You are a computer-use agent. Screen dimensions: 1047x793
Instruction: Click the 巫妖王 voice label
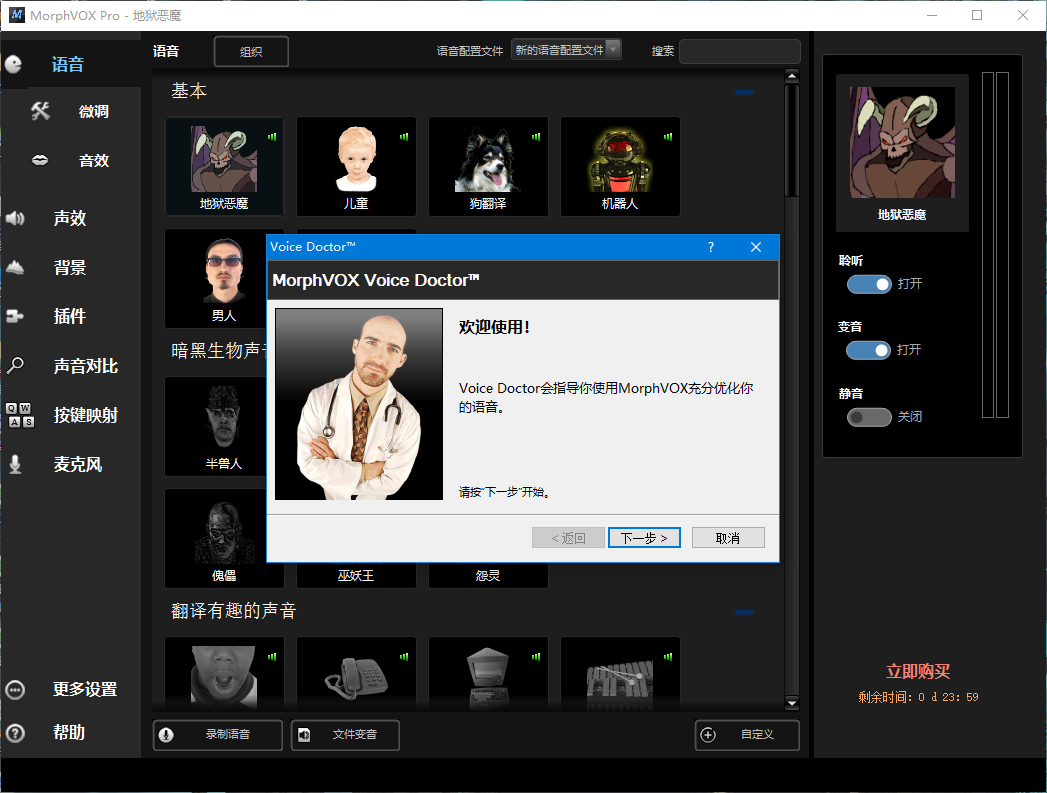tap(356, 575)
